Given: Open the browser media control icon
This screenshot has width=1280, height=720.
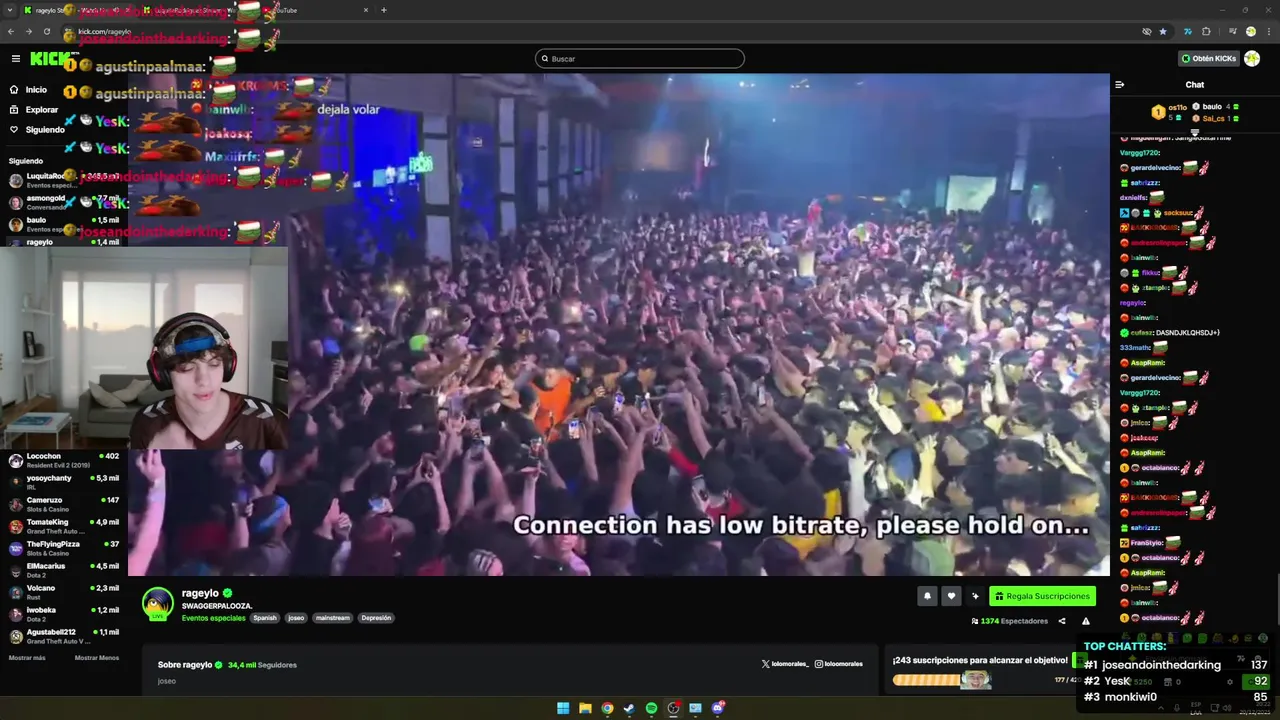Looking at the screenshot, I should click(1233, 31).
